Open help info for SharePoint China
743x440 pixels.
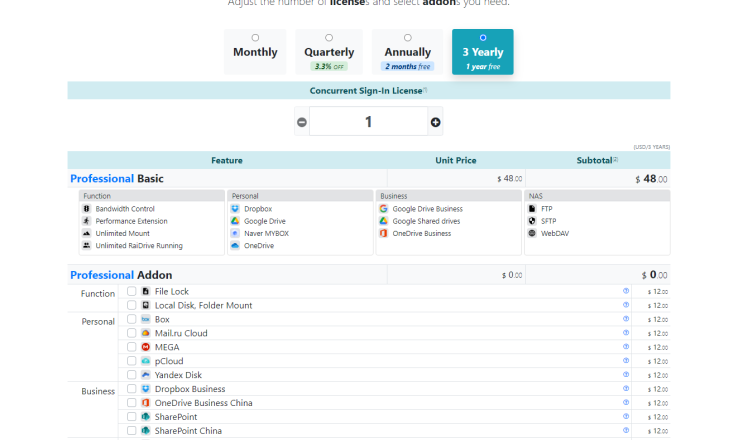[x=626, y=430]
